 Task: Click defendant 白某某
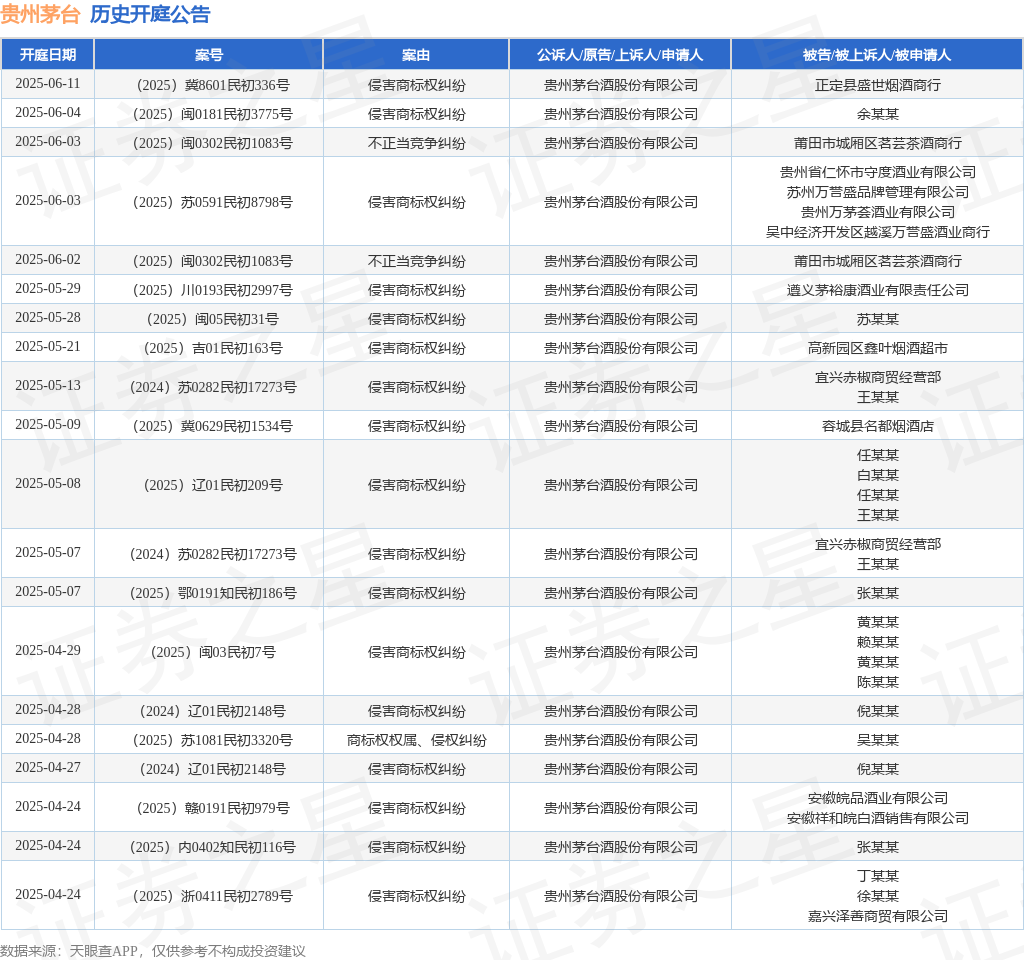click(878, 475)
